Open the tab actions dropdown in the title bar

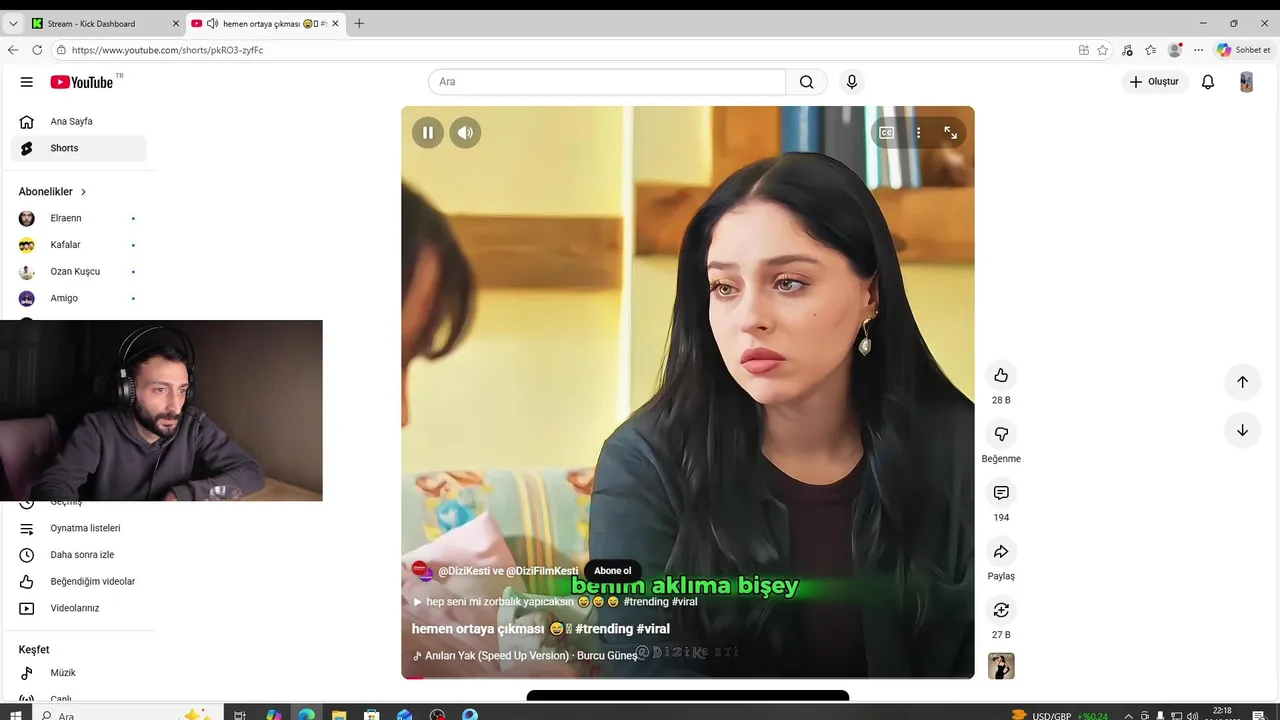click(13, 23)
